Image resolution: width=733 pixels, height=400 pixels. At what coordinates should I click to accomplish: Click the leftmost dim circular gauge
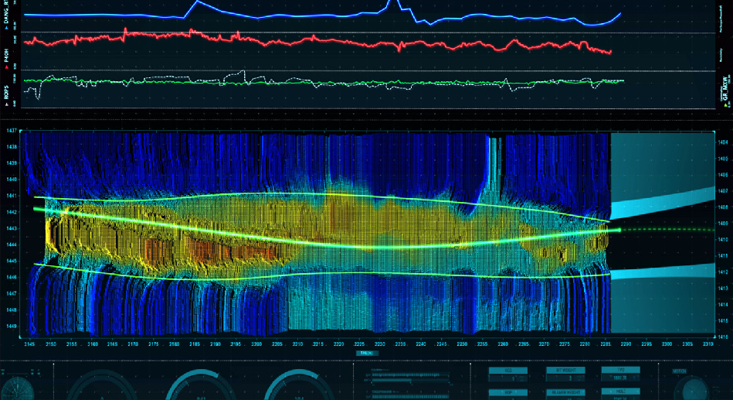(x=102, y=386)
